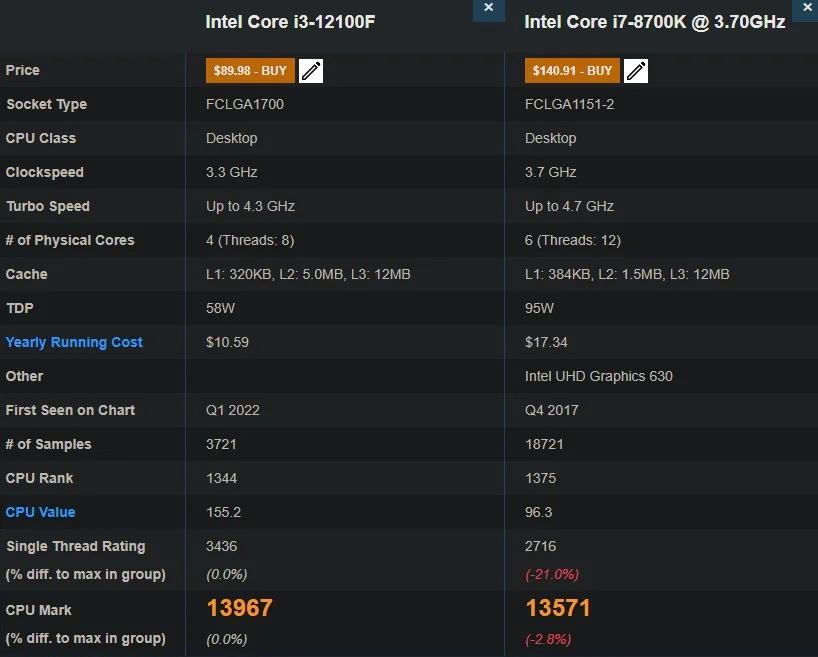Edit price pencil icon for i7-8700K

click(x=636, y=71)
